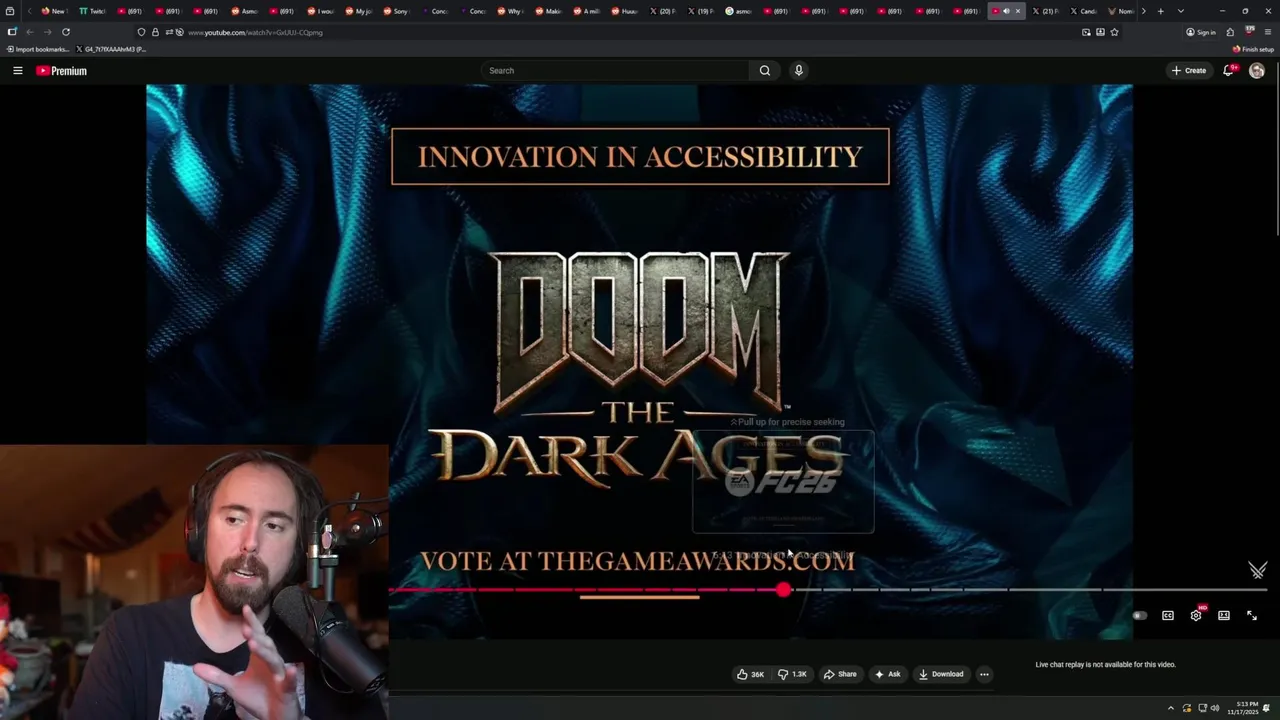
Task: Reload the page in browser toolbar
Action: [x=66, y=32]
